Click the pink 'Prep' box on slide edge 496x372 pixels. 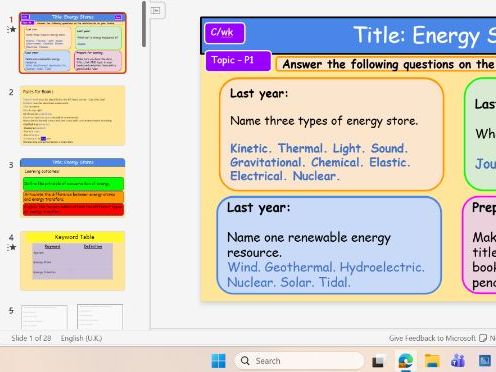tap(479, 245)
